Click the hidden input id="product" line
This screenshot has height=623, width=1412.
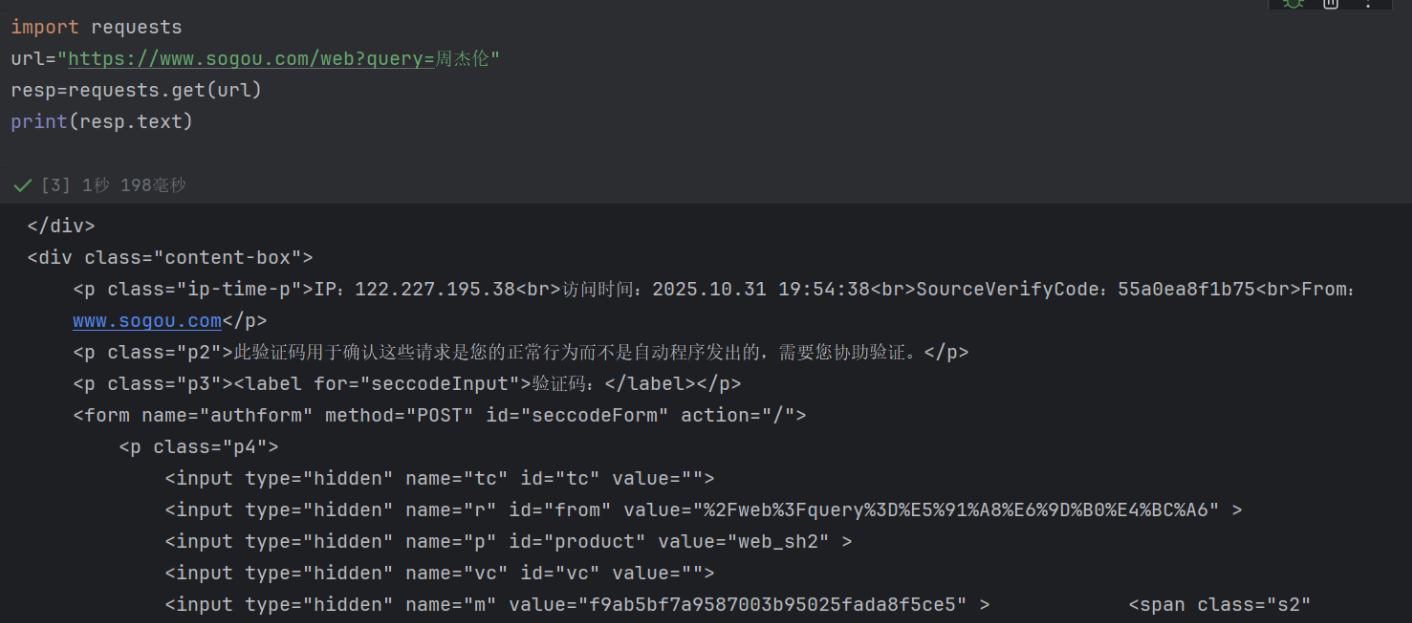pos(509,542)
